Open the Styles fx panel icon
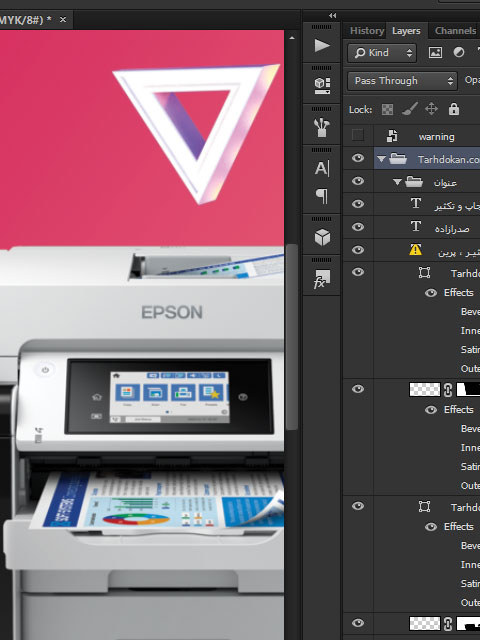This screenshot has width=480, height=640. click(x=322, y=279)
